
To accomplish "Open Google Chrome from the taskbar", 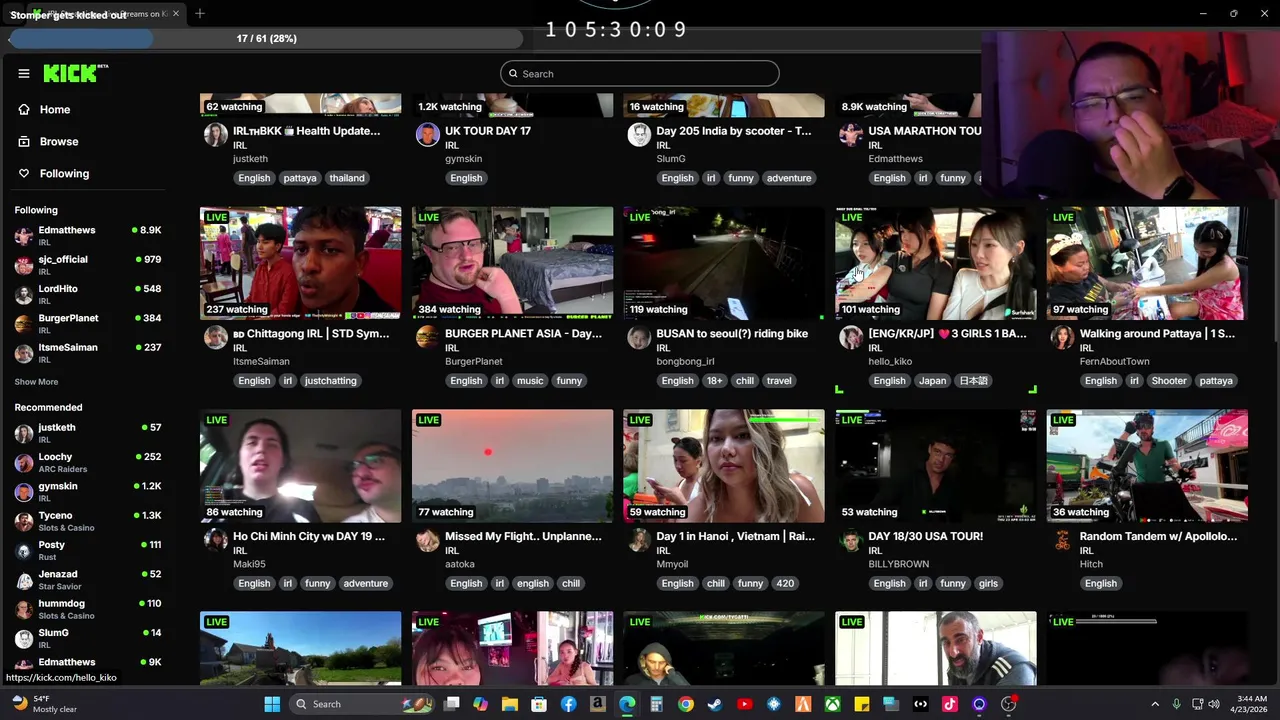I will pos(685,704).
